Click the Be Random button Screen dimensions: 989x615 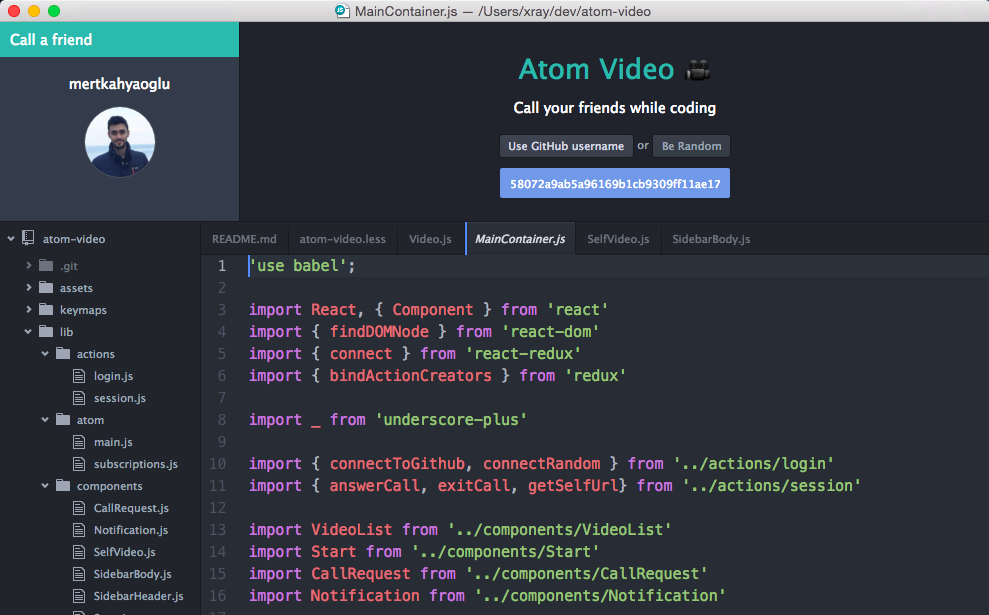tap(691, 146)
